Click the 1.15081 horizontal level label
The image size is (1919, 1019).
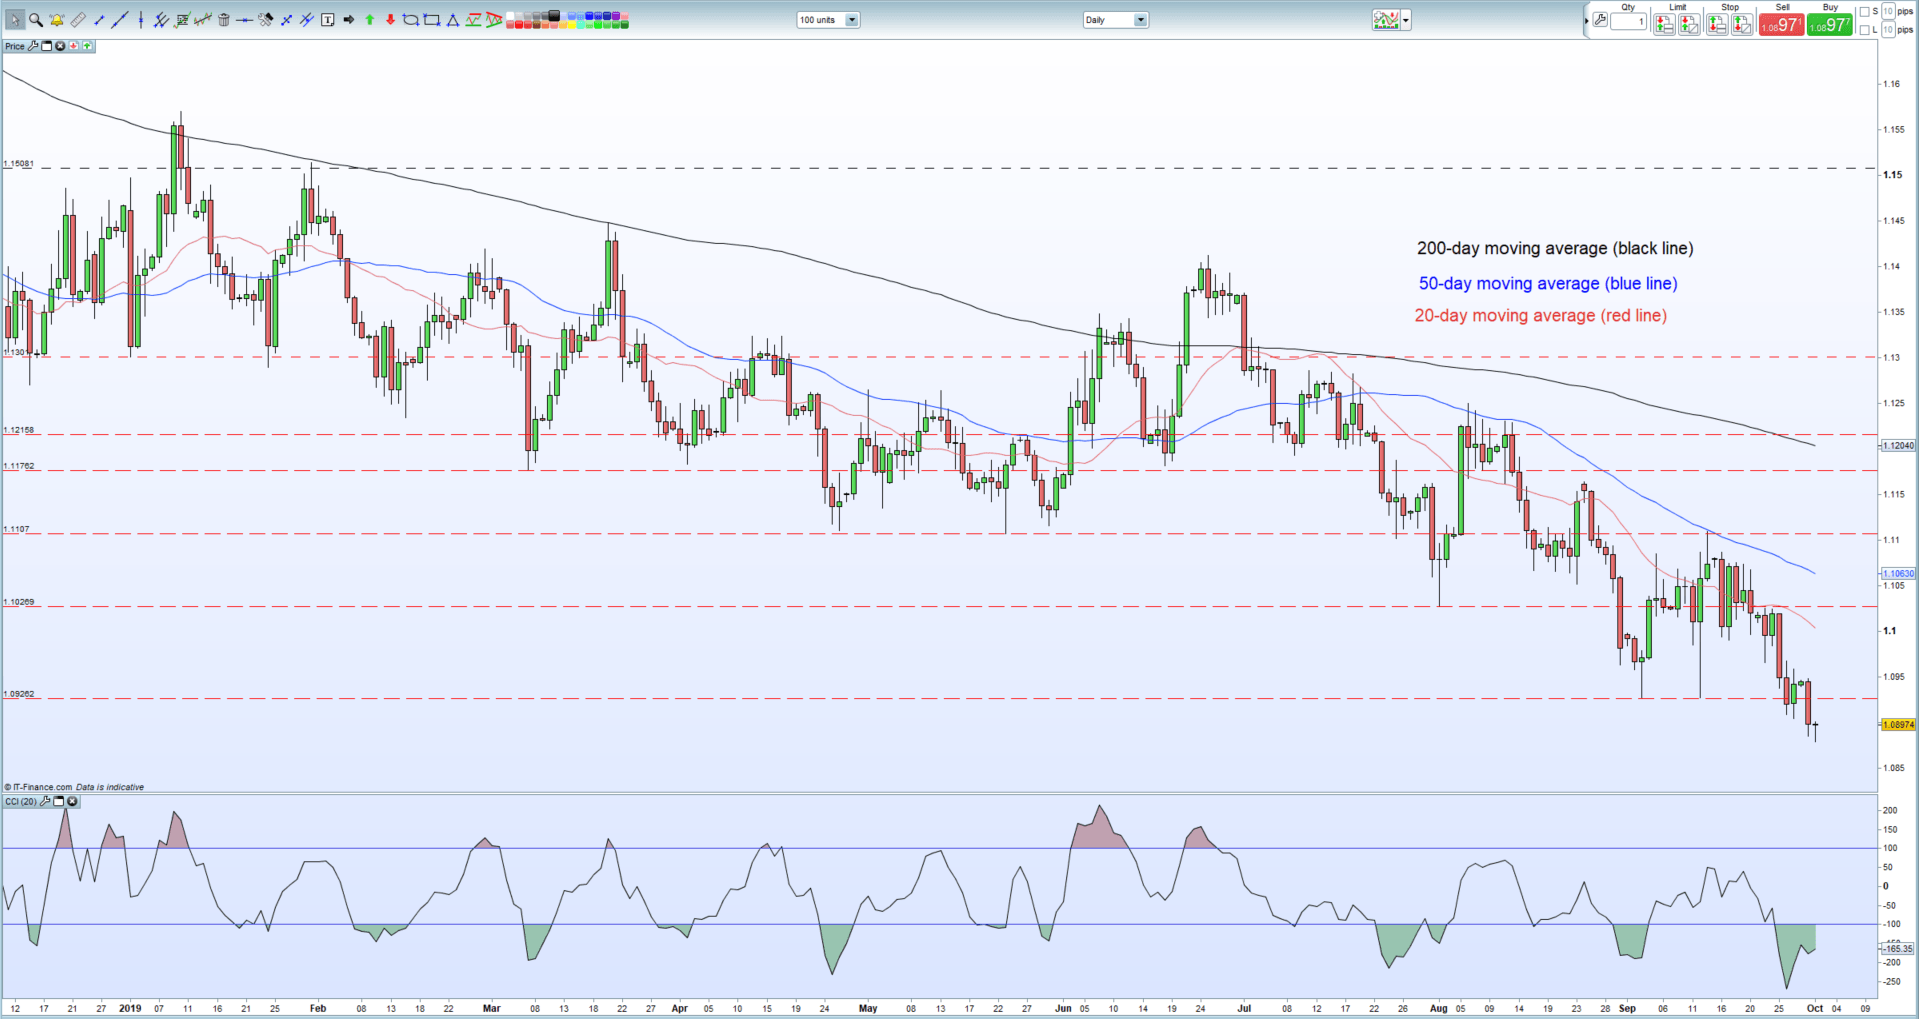pos(19,163)
